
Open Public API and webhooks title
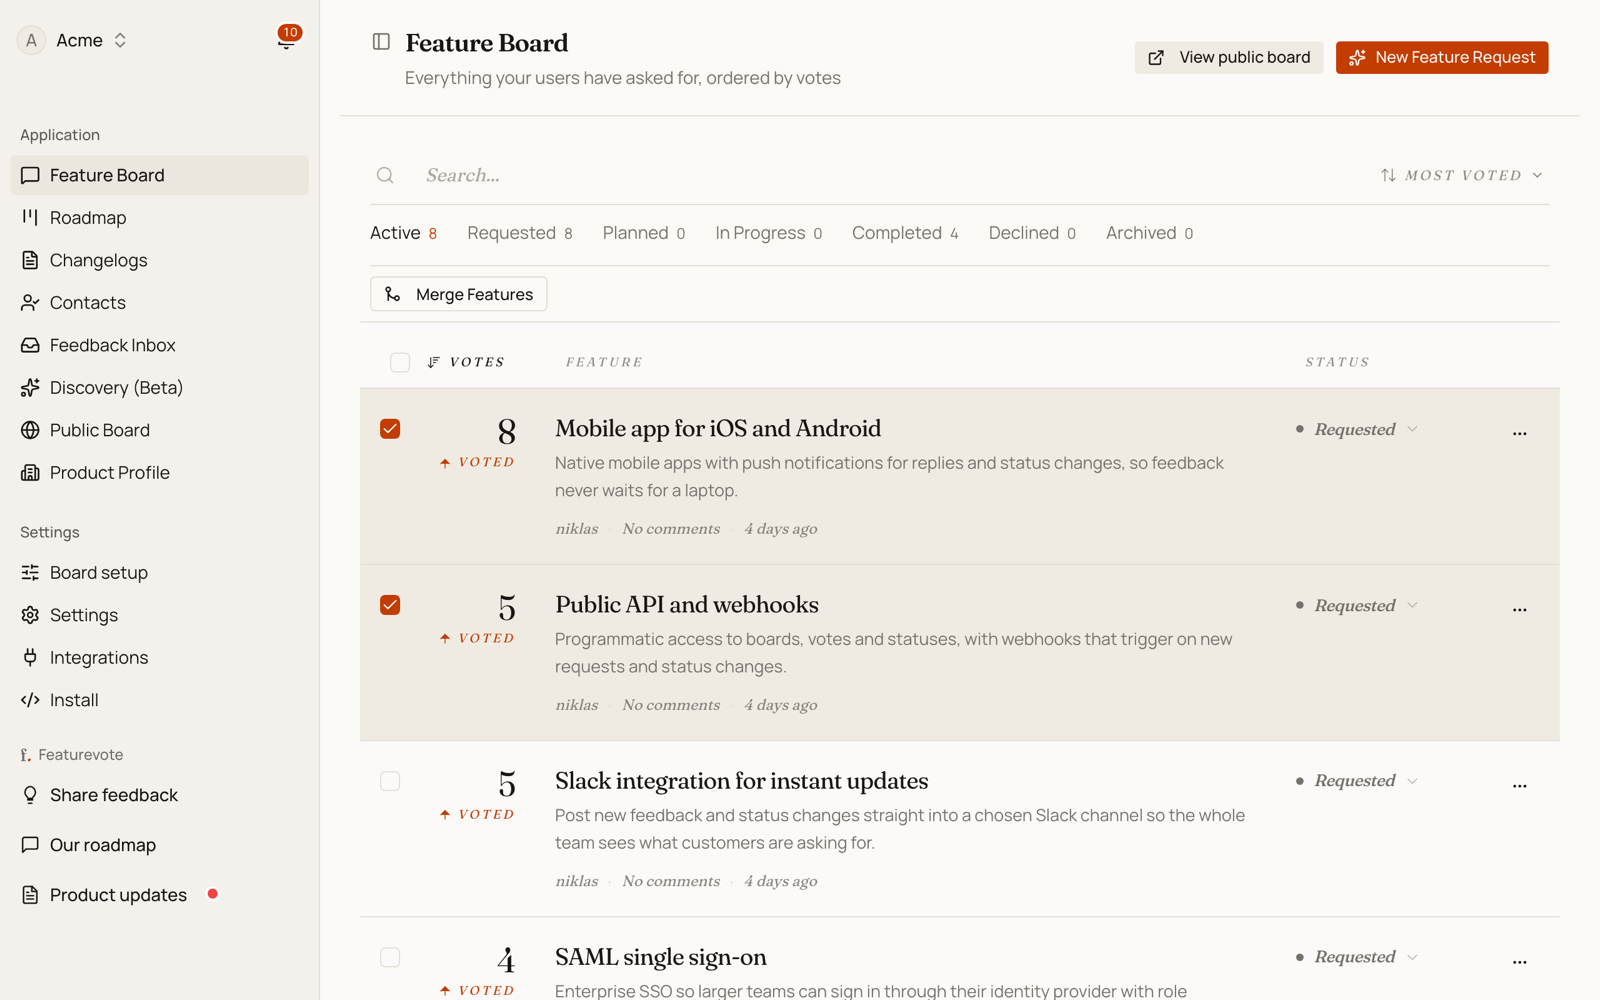687,604
